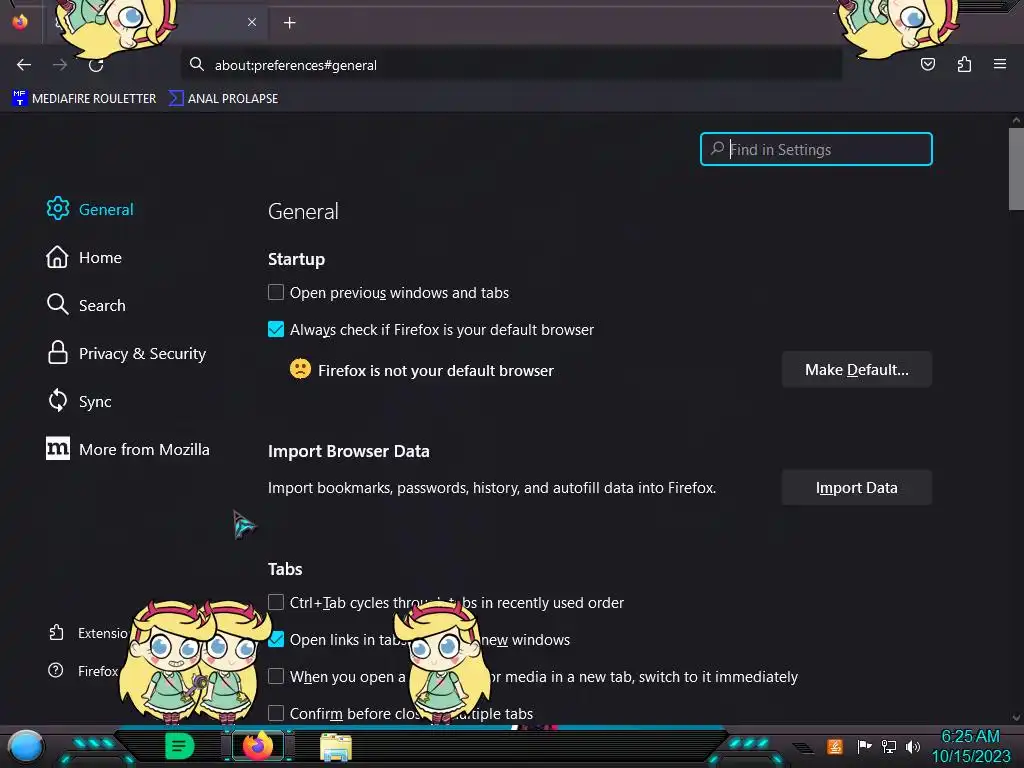Uncheck Always check if Firefox is default browser
Screen dimensions: 1024x768
coord(276,329)
